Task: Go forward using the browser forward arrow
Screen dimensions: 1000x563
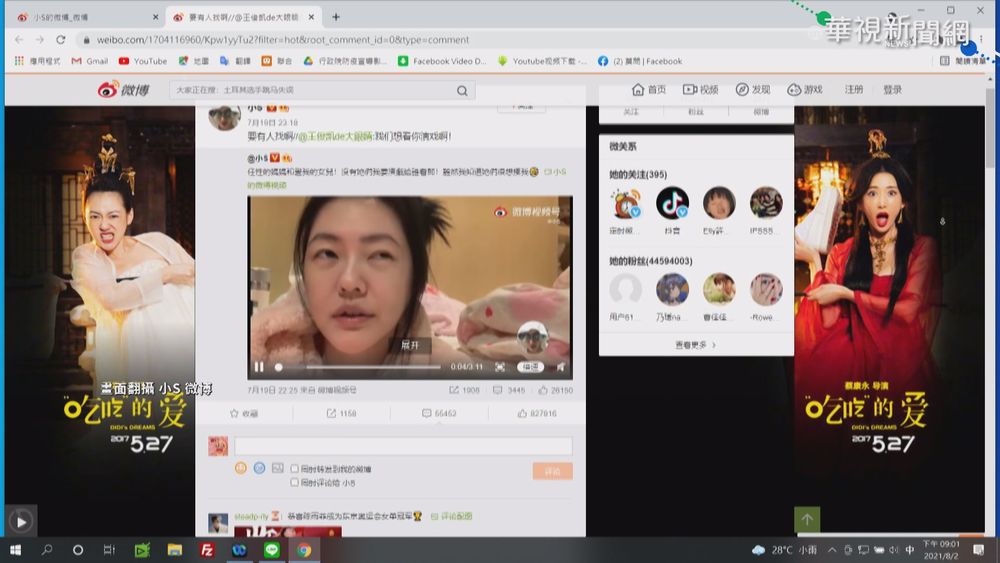Action: [x=40, y=40]
